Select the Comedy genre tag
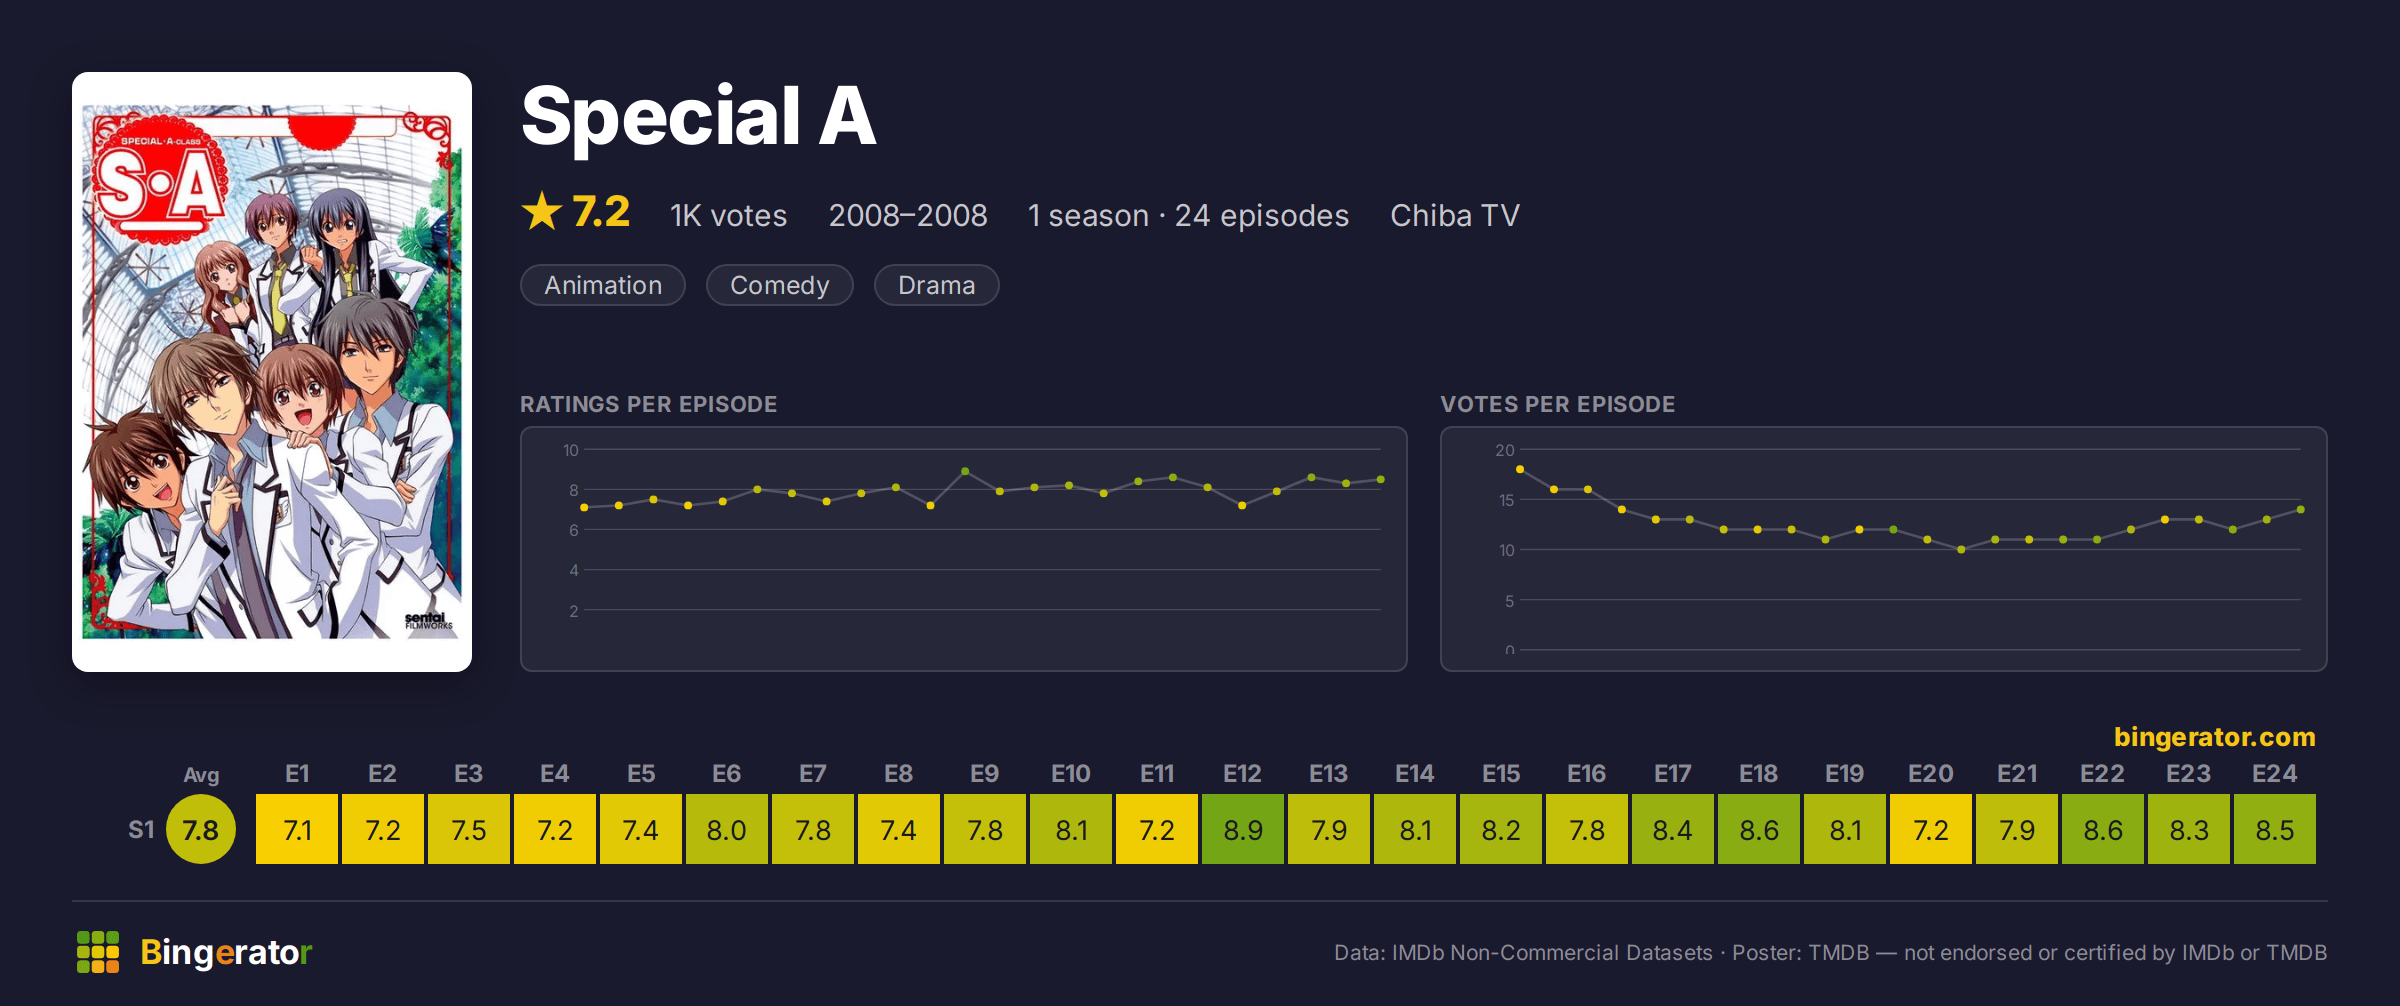2400x1006 pixels. 780,285
